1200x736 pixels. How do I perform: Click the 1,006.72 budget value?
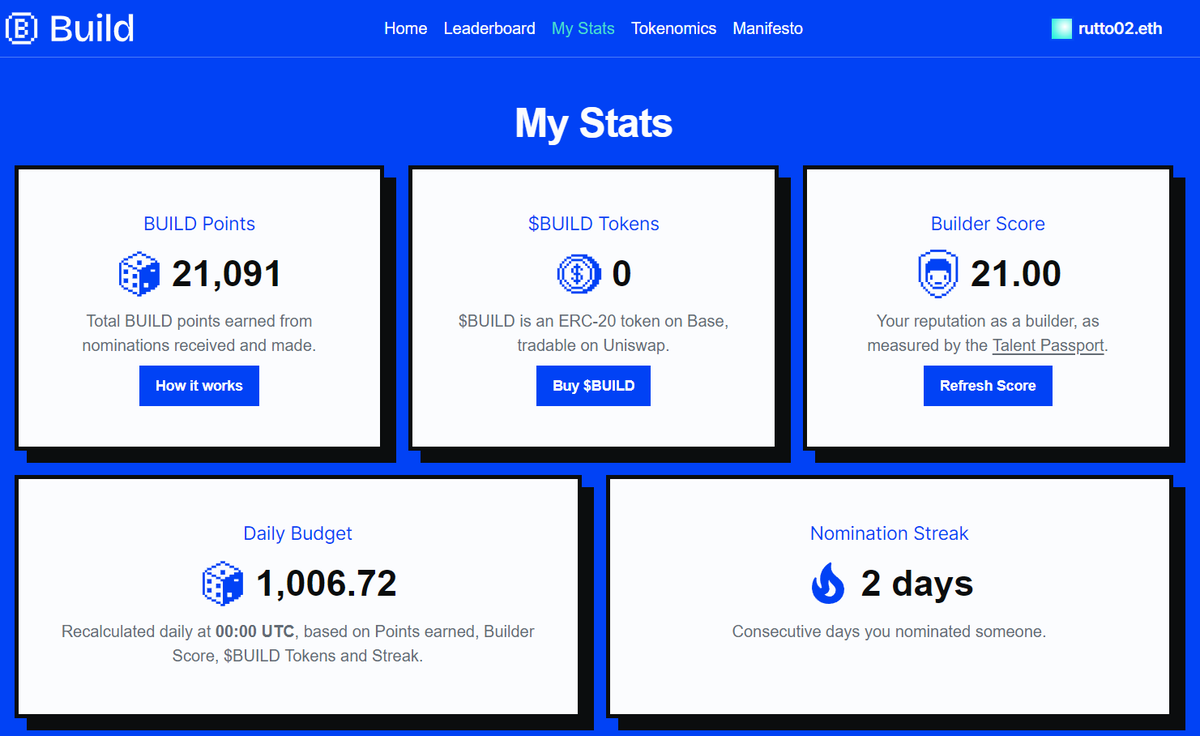pyautogui.click(x=327, y=583)
